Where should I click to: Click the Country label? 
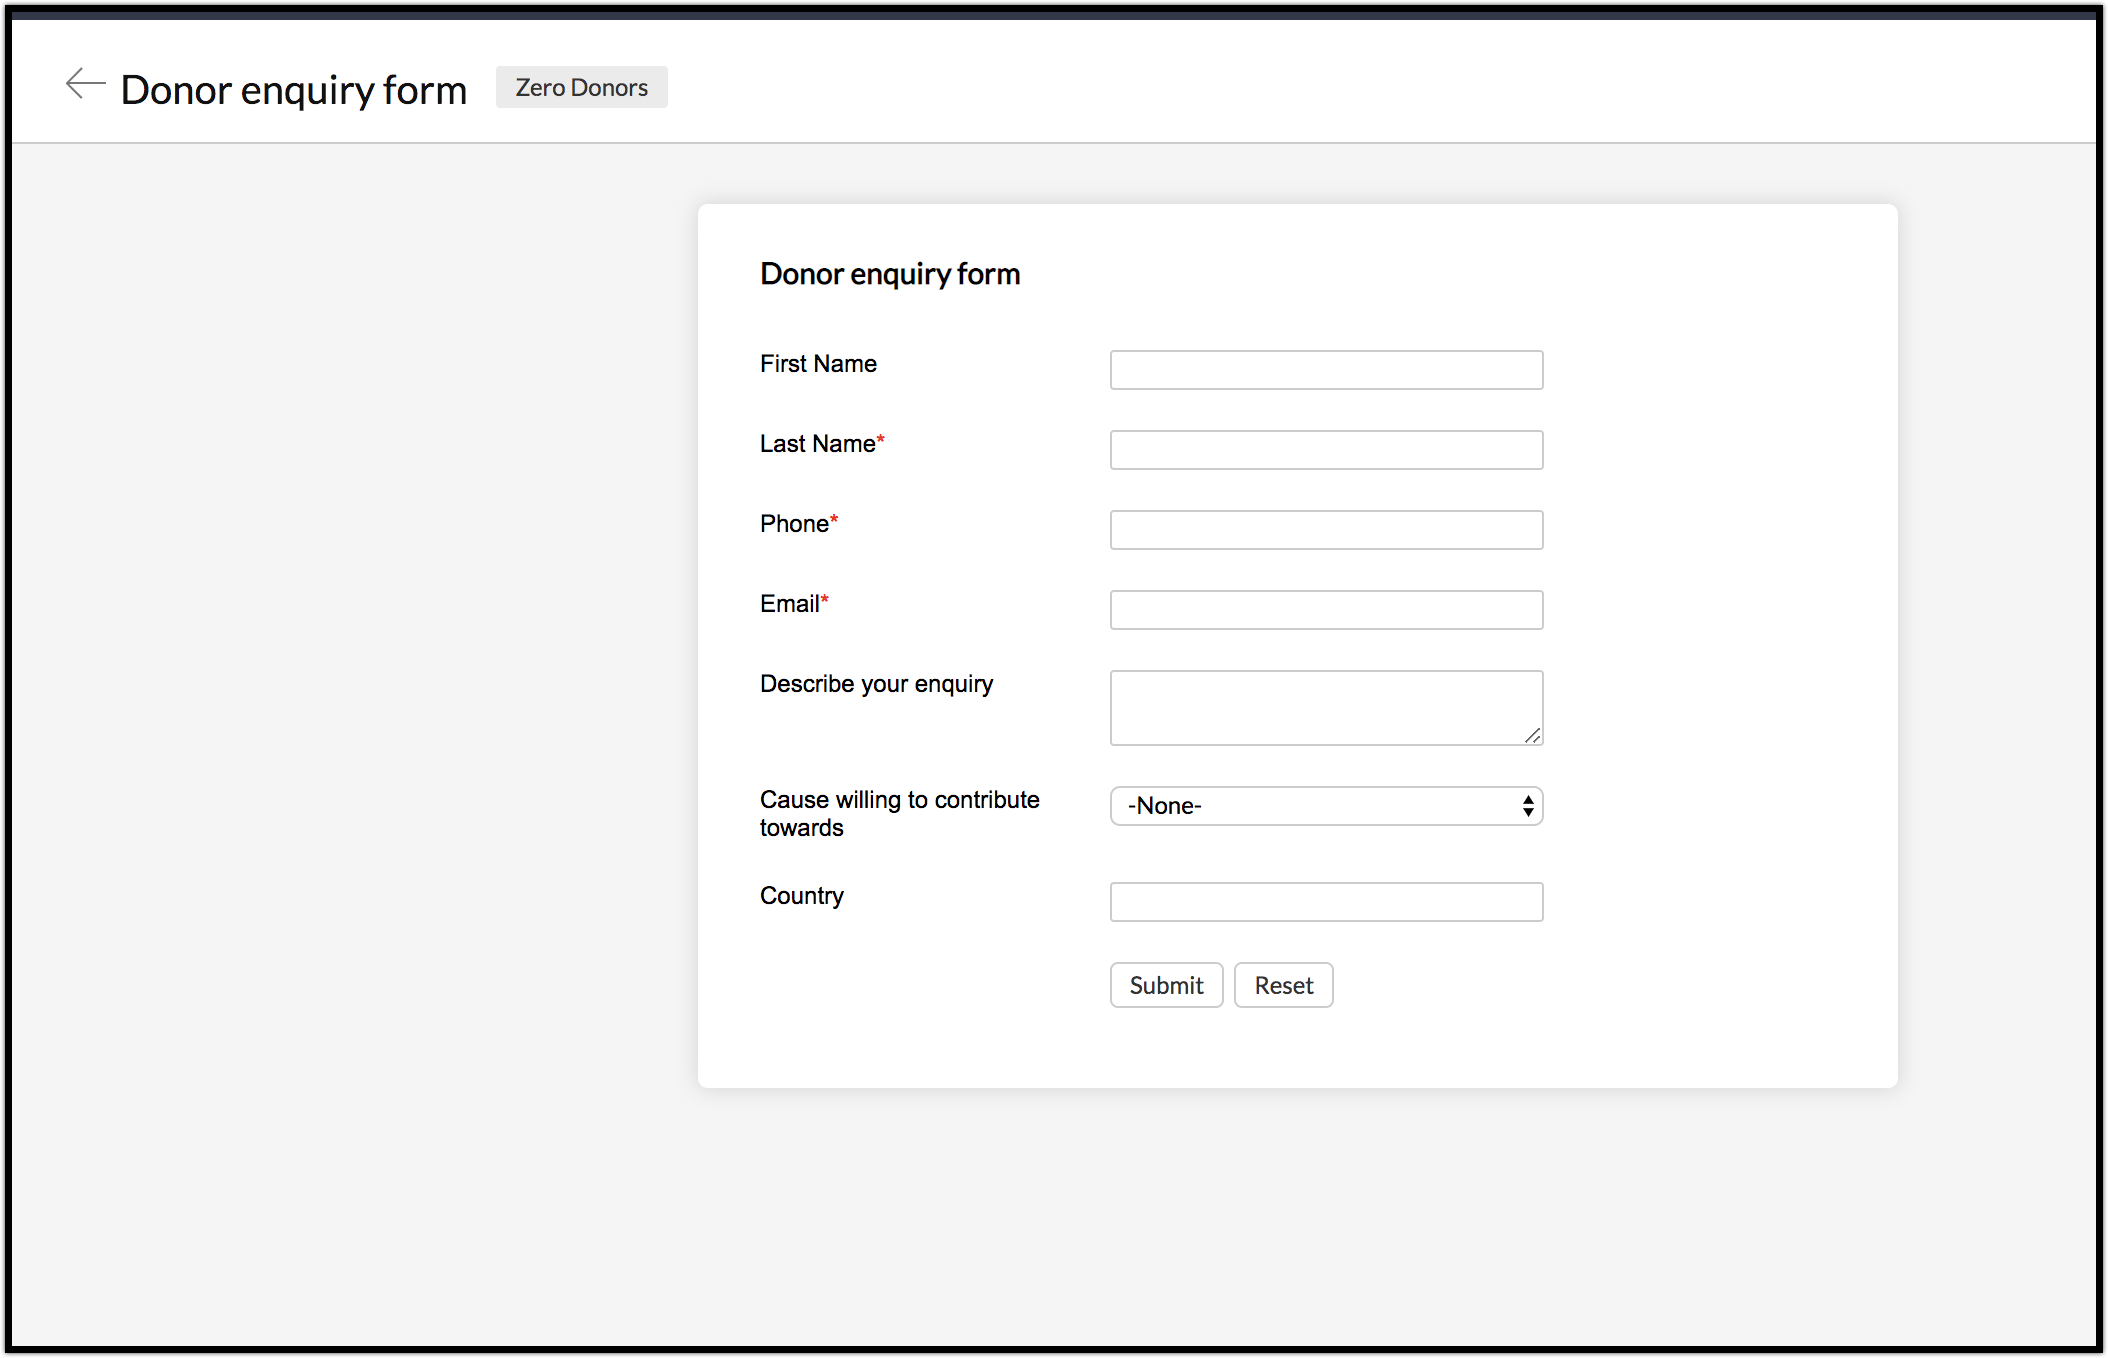coord(801,896)
